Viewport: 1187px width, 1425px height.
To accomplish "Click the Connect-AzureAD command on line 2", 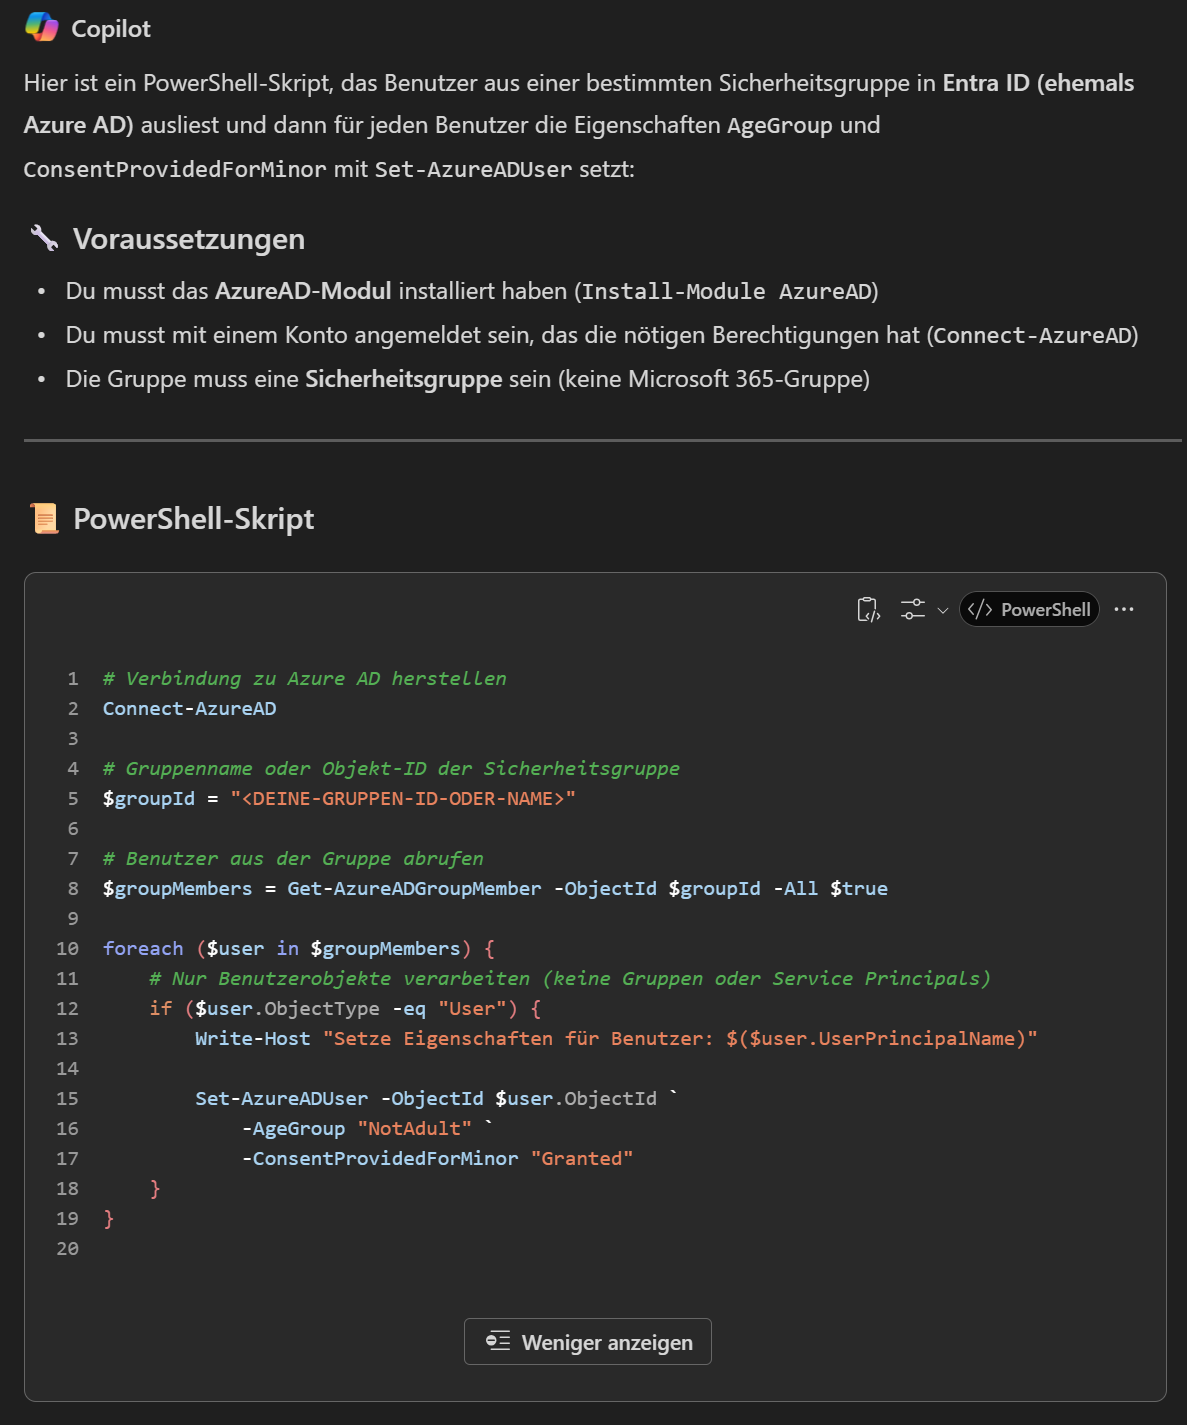I will coord(189,708).
